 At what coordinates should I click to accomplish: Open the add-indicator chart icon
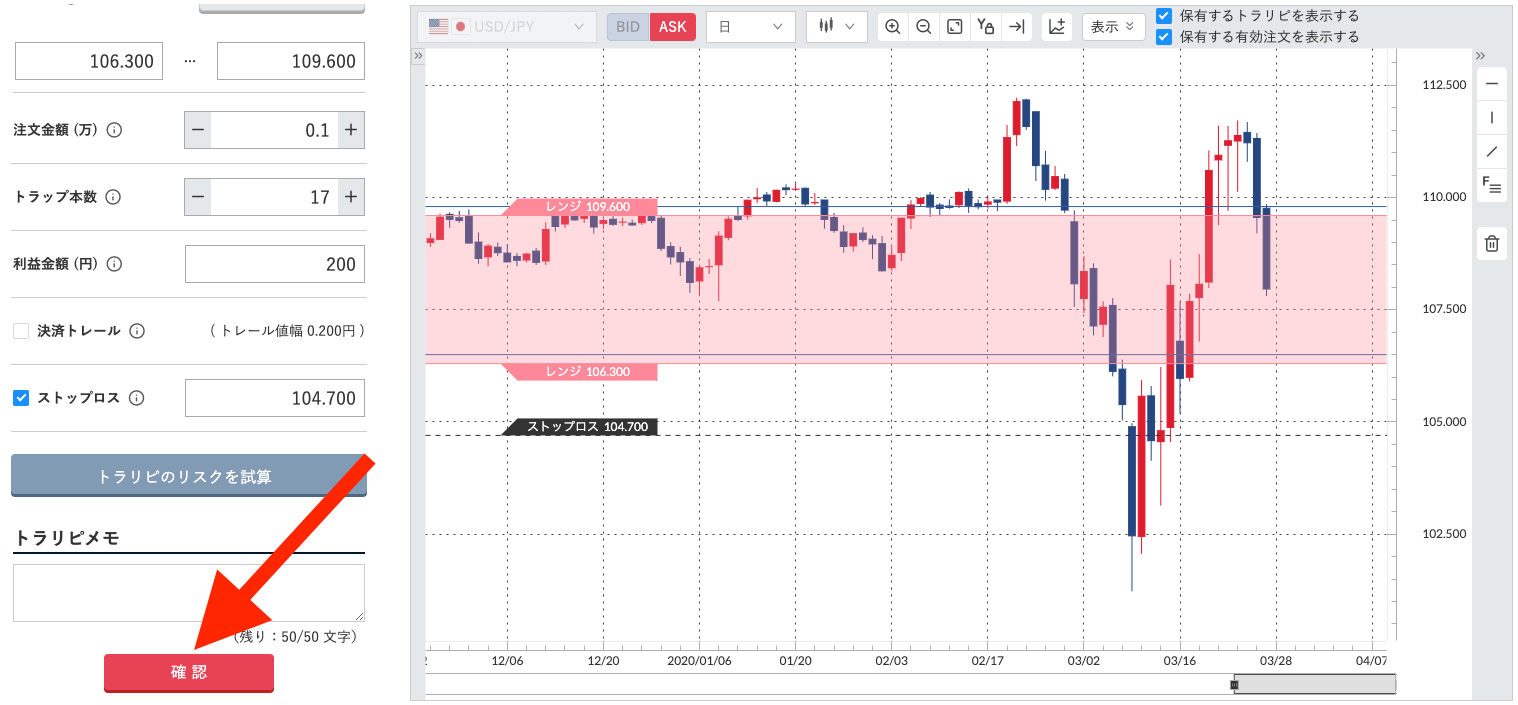pos(1057,27)
